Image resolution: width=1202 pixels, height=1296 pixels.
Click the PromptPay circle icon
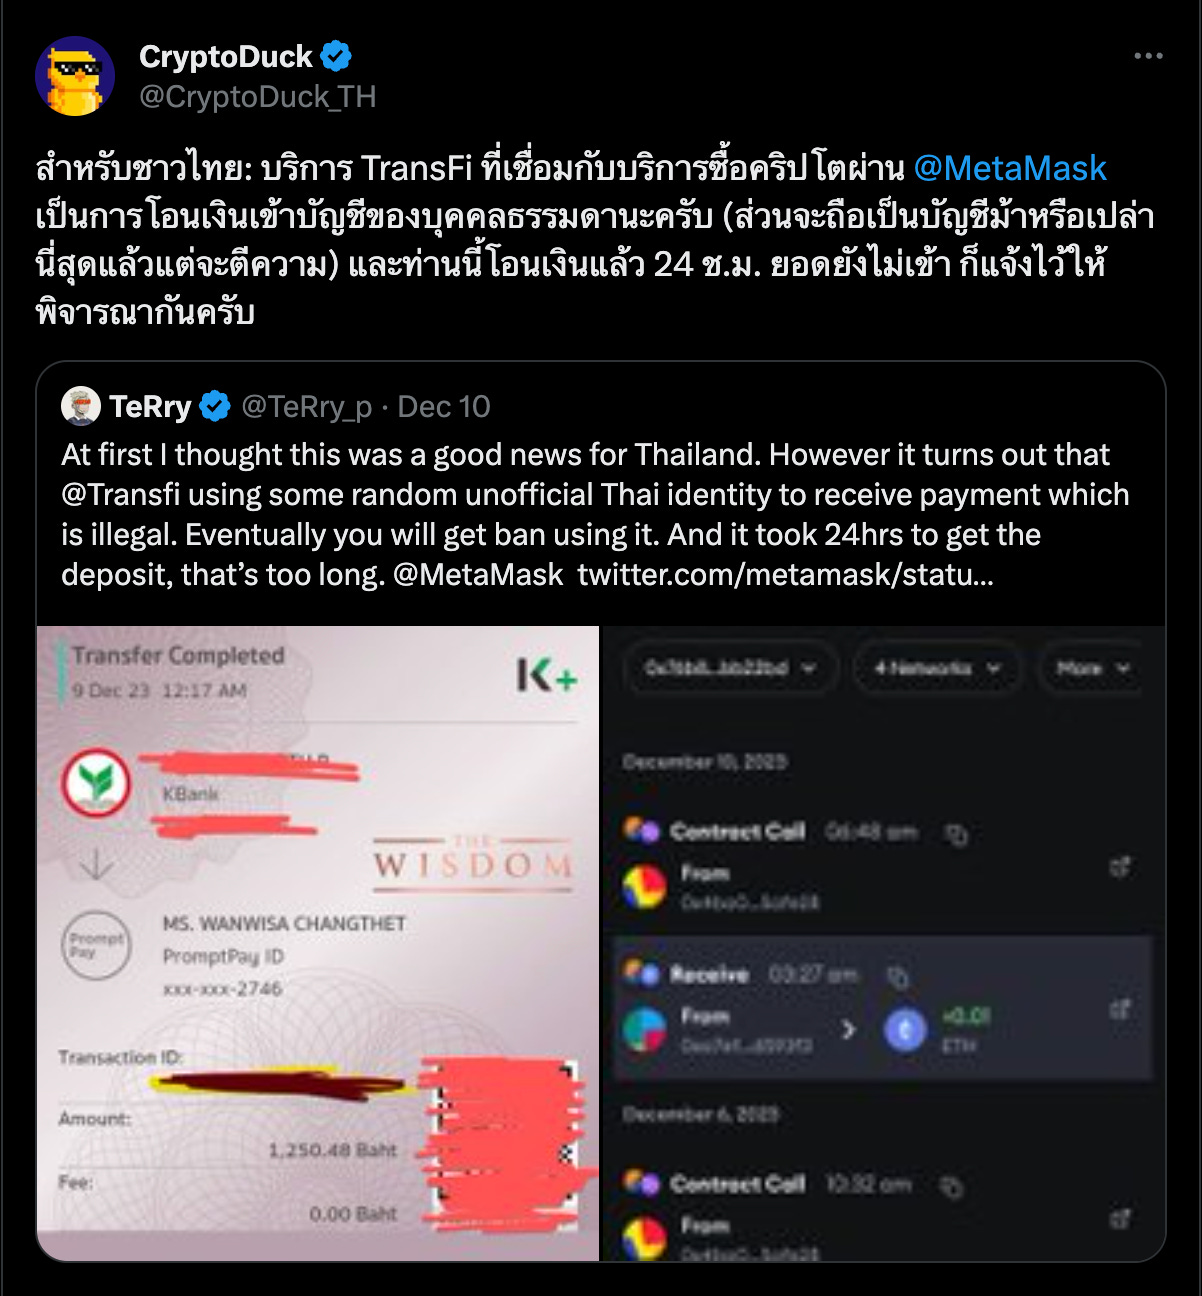96,945
